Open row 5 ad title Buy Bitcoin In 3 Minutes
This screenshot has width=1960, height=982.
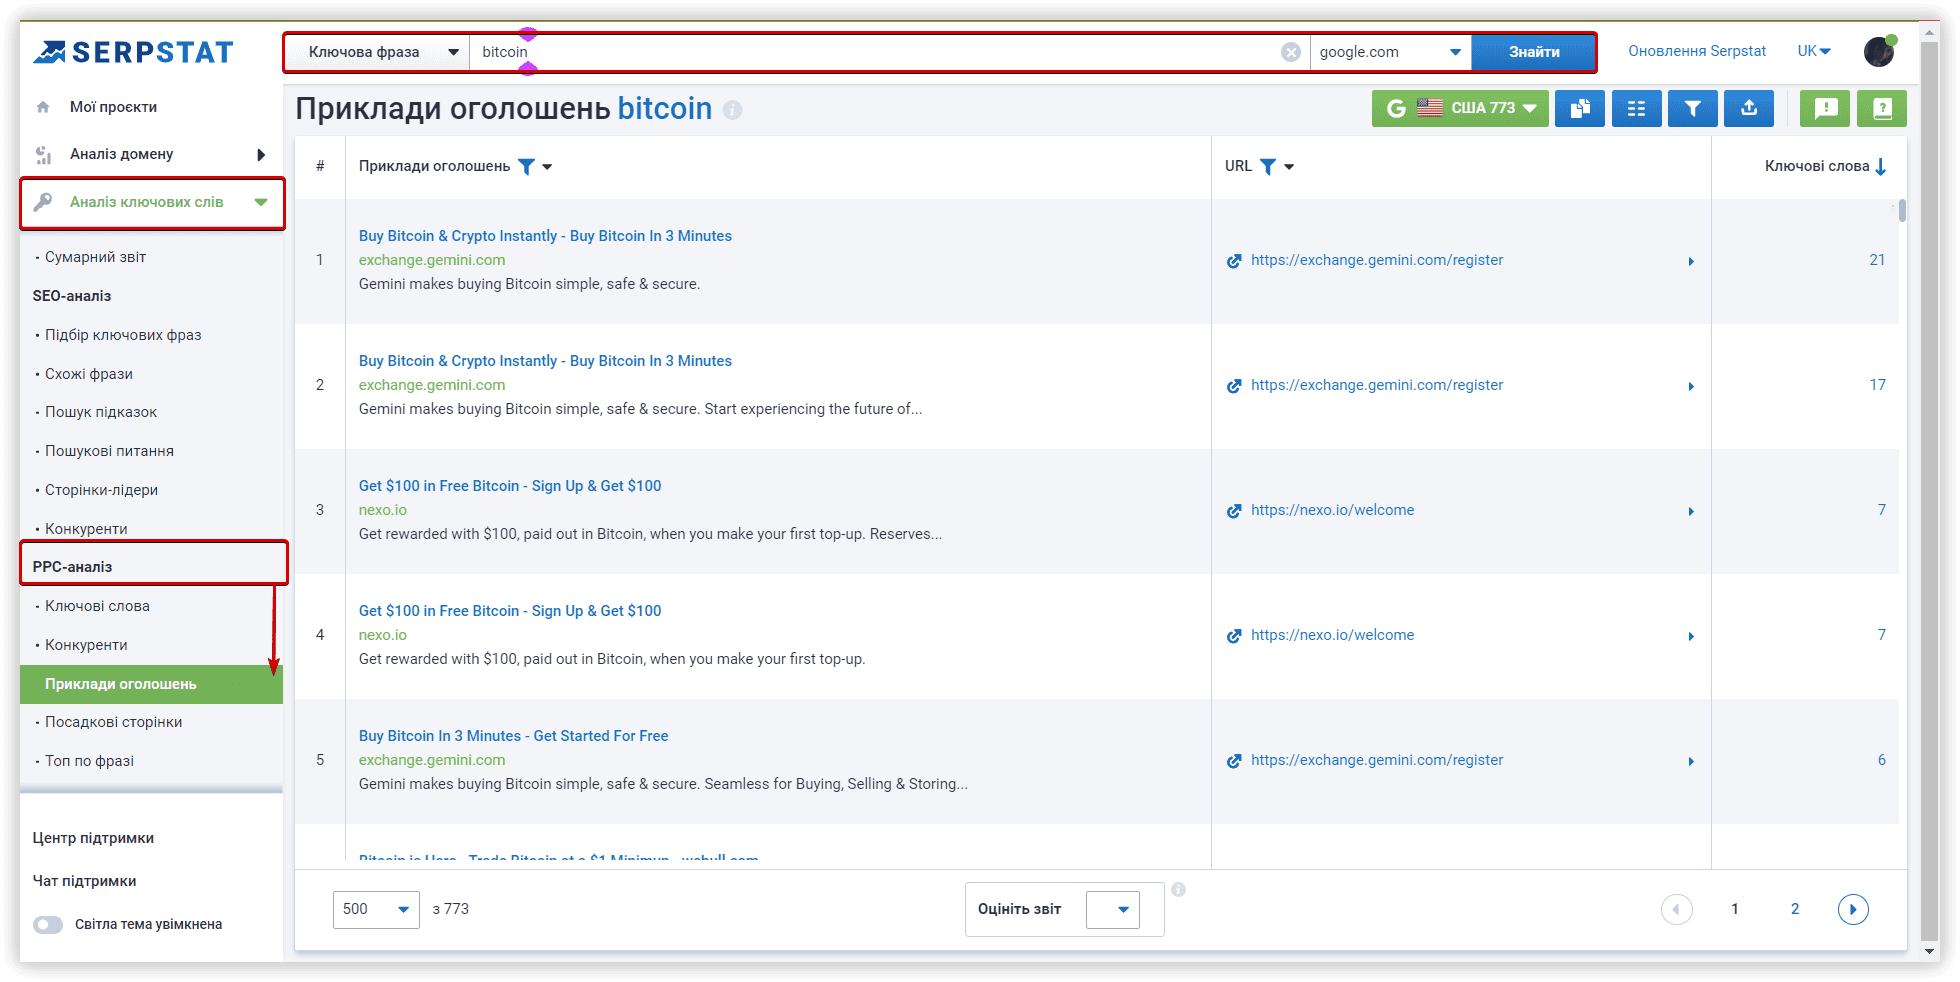click(x=513, y=736)
